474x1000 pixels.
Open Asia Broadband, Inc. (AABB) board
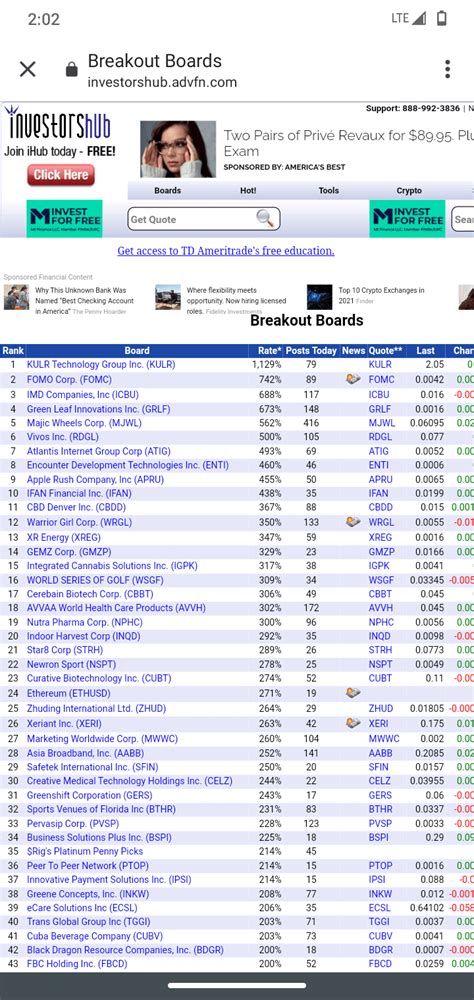(89, 753)
